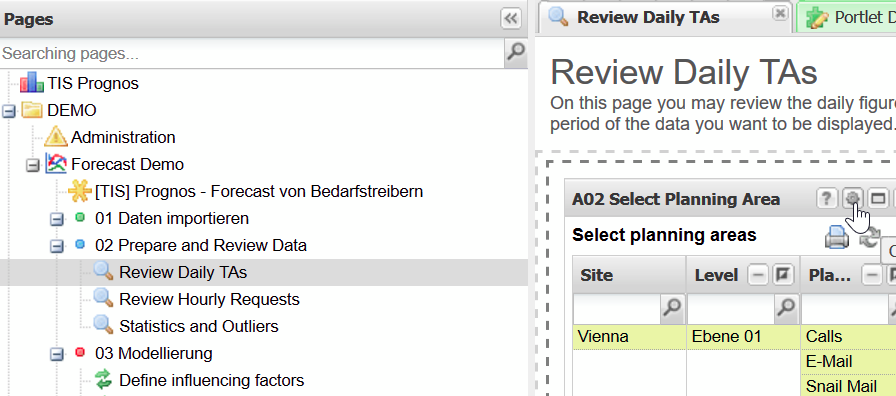Click the printer icon in planning areas

click(x=837, y=237)
